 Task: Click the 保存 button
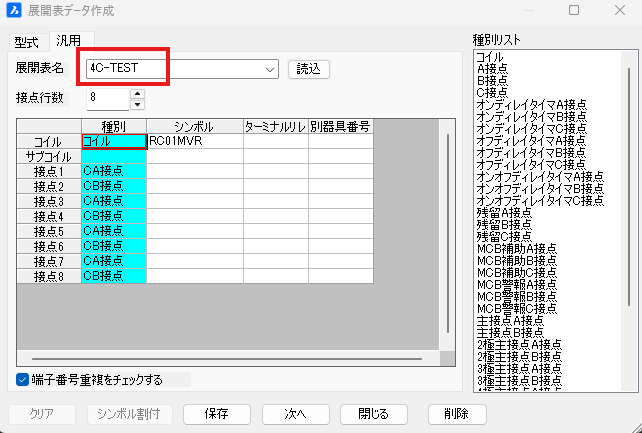217,414
